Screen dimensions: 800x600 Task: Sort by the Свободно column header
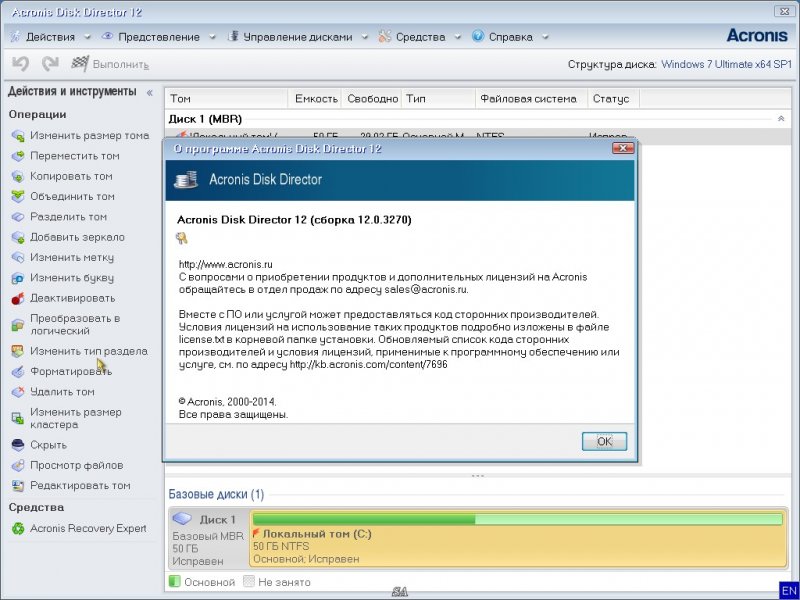pyautogui.click(x=372, y=98)
